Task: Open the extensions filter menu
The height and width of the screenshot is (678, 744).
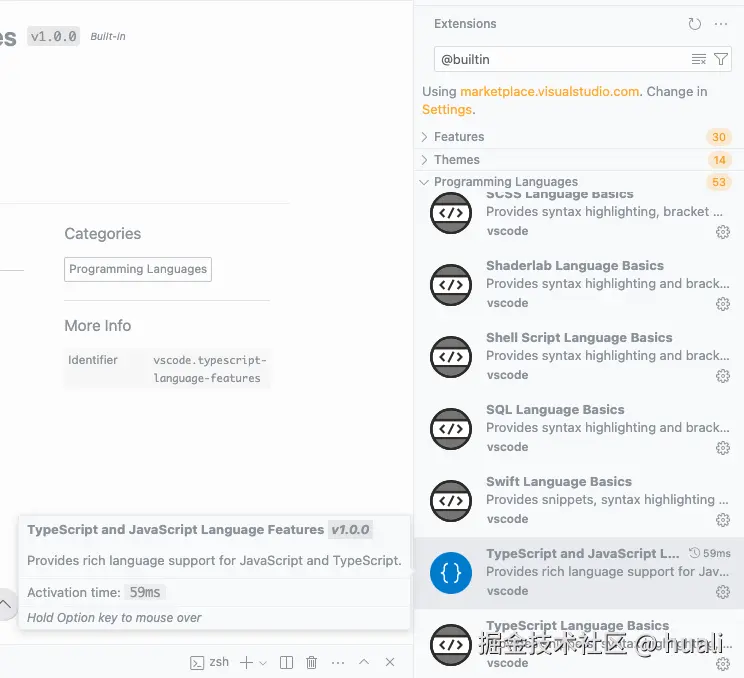Action: tap(721, 59)
